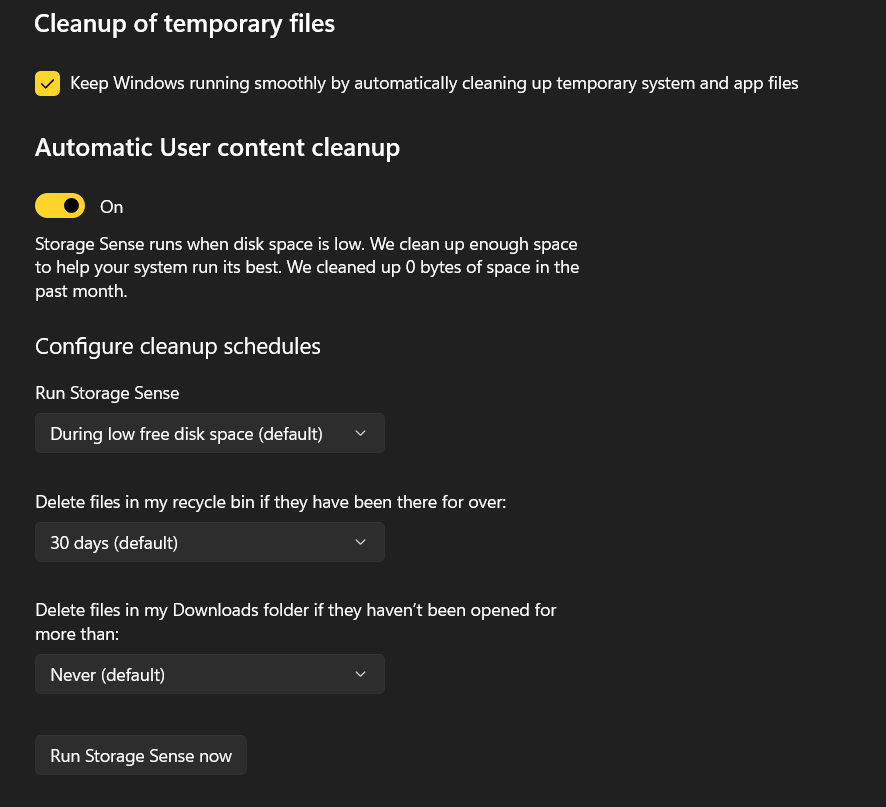Image resolution: width=886 pixels, height=807 pixels.
Task: Click the chevron on recycle bin schedule dropdown
Action: click(360, 542)
